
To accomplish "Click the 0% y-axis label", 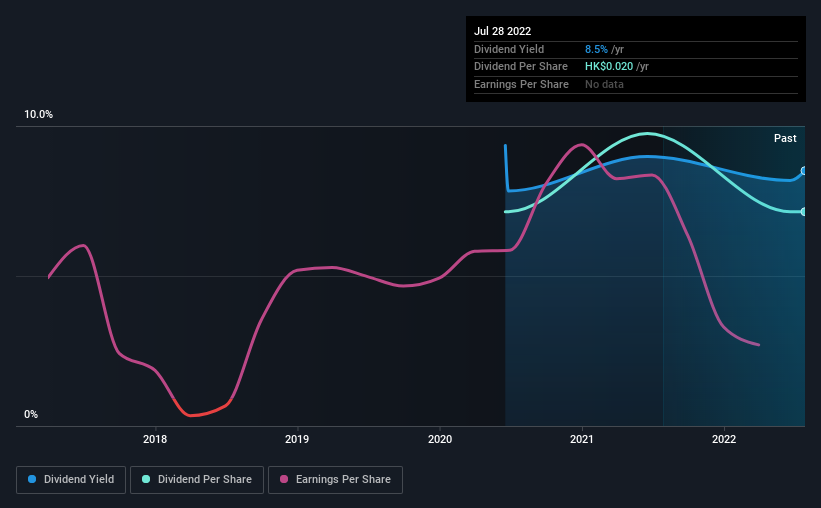I will click(31, 414).
